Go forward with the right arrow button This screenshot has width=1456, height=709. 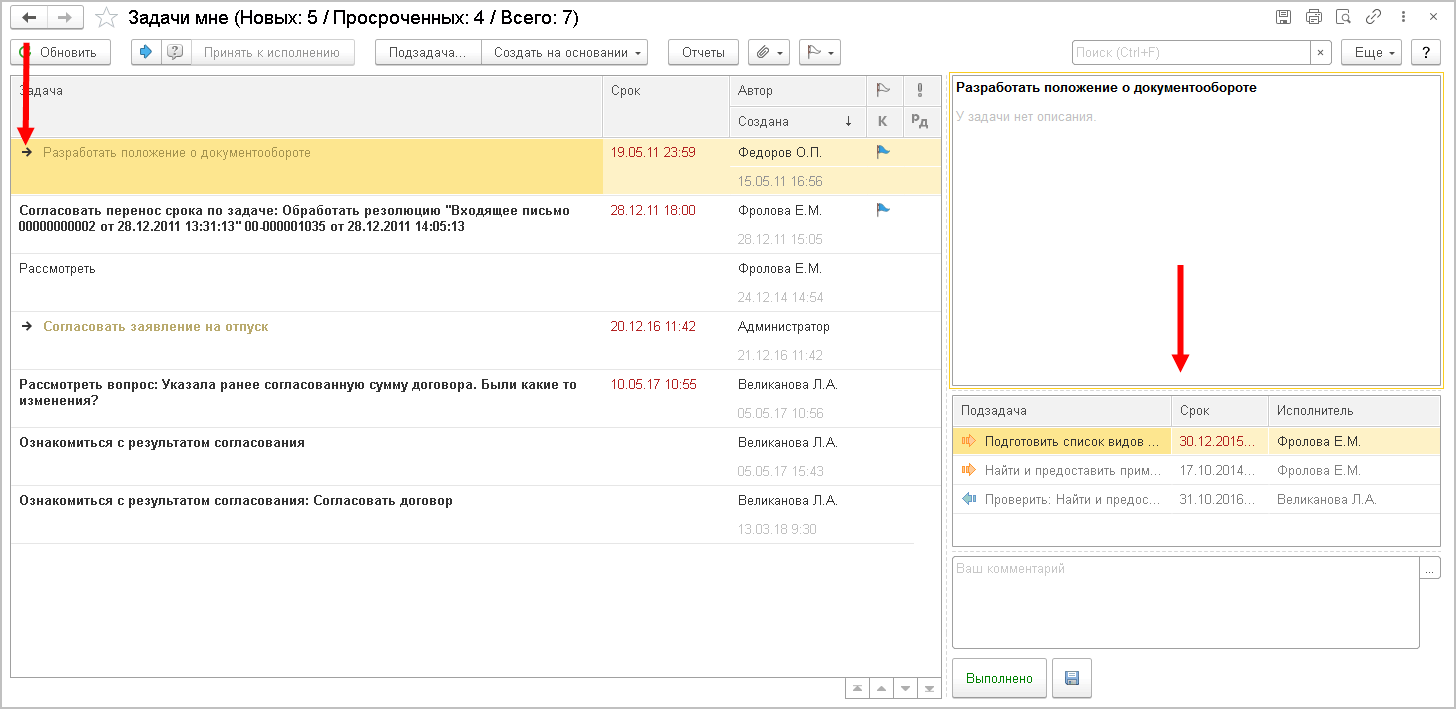pos(65,17)
